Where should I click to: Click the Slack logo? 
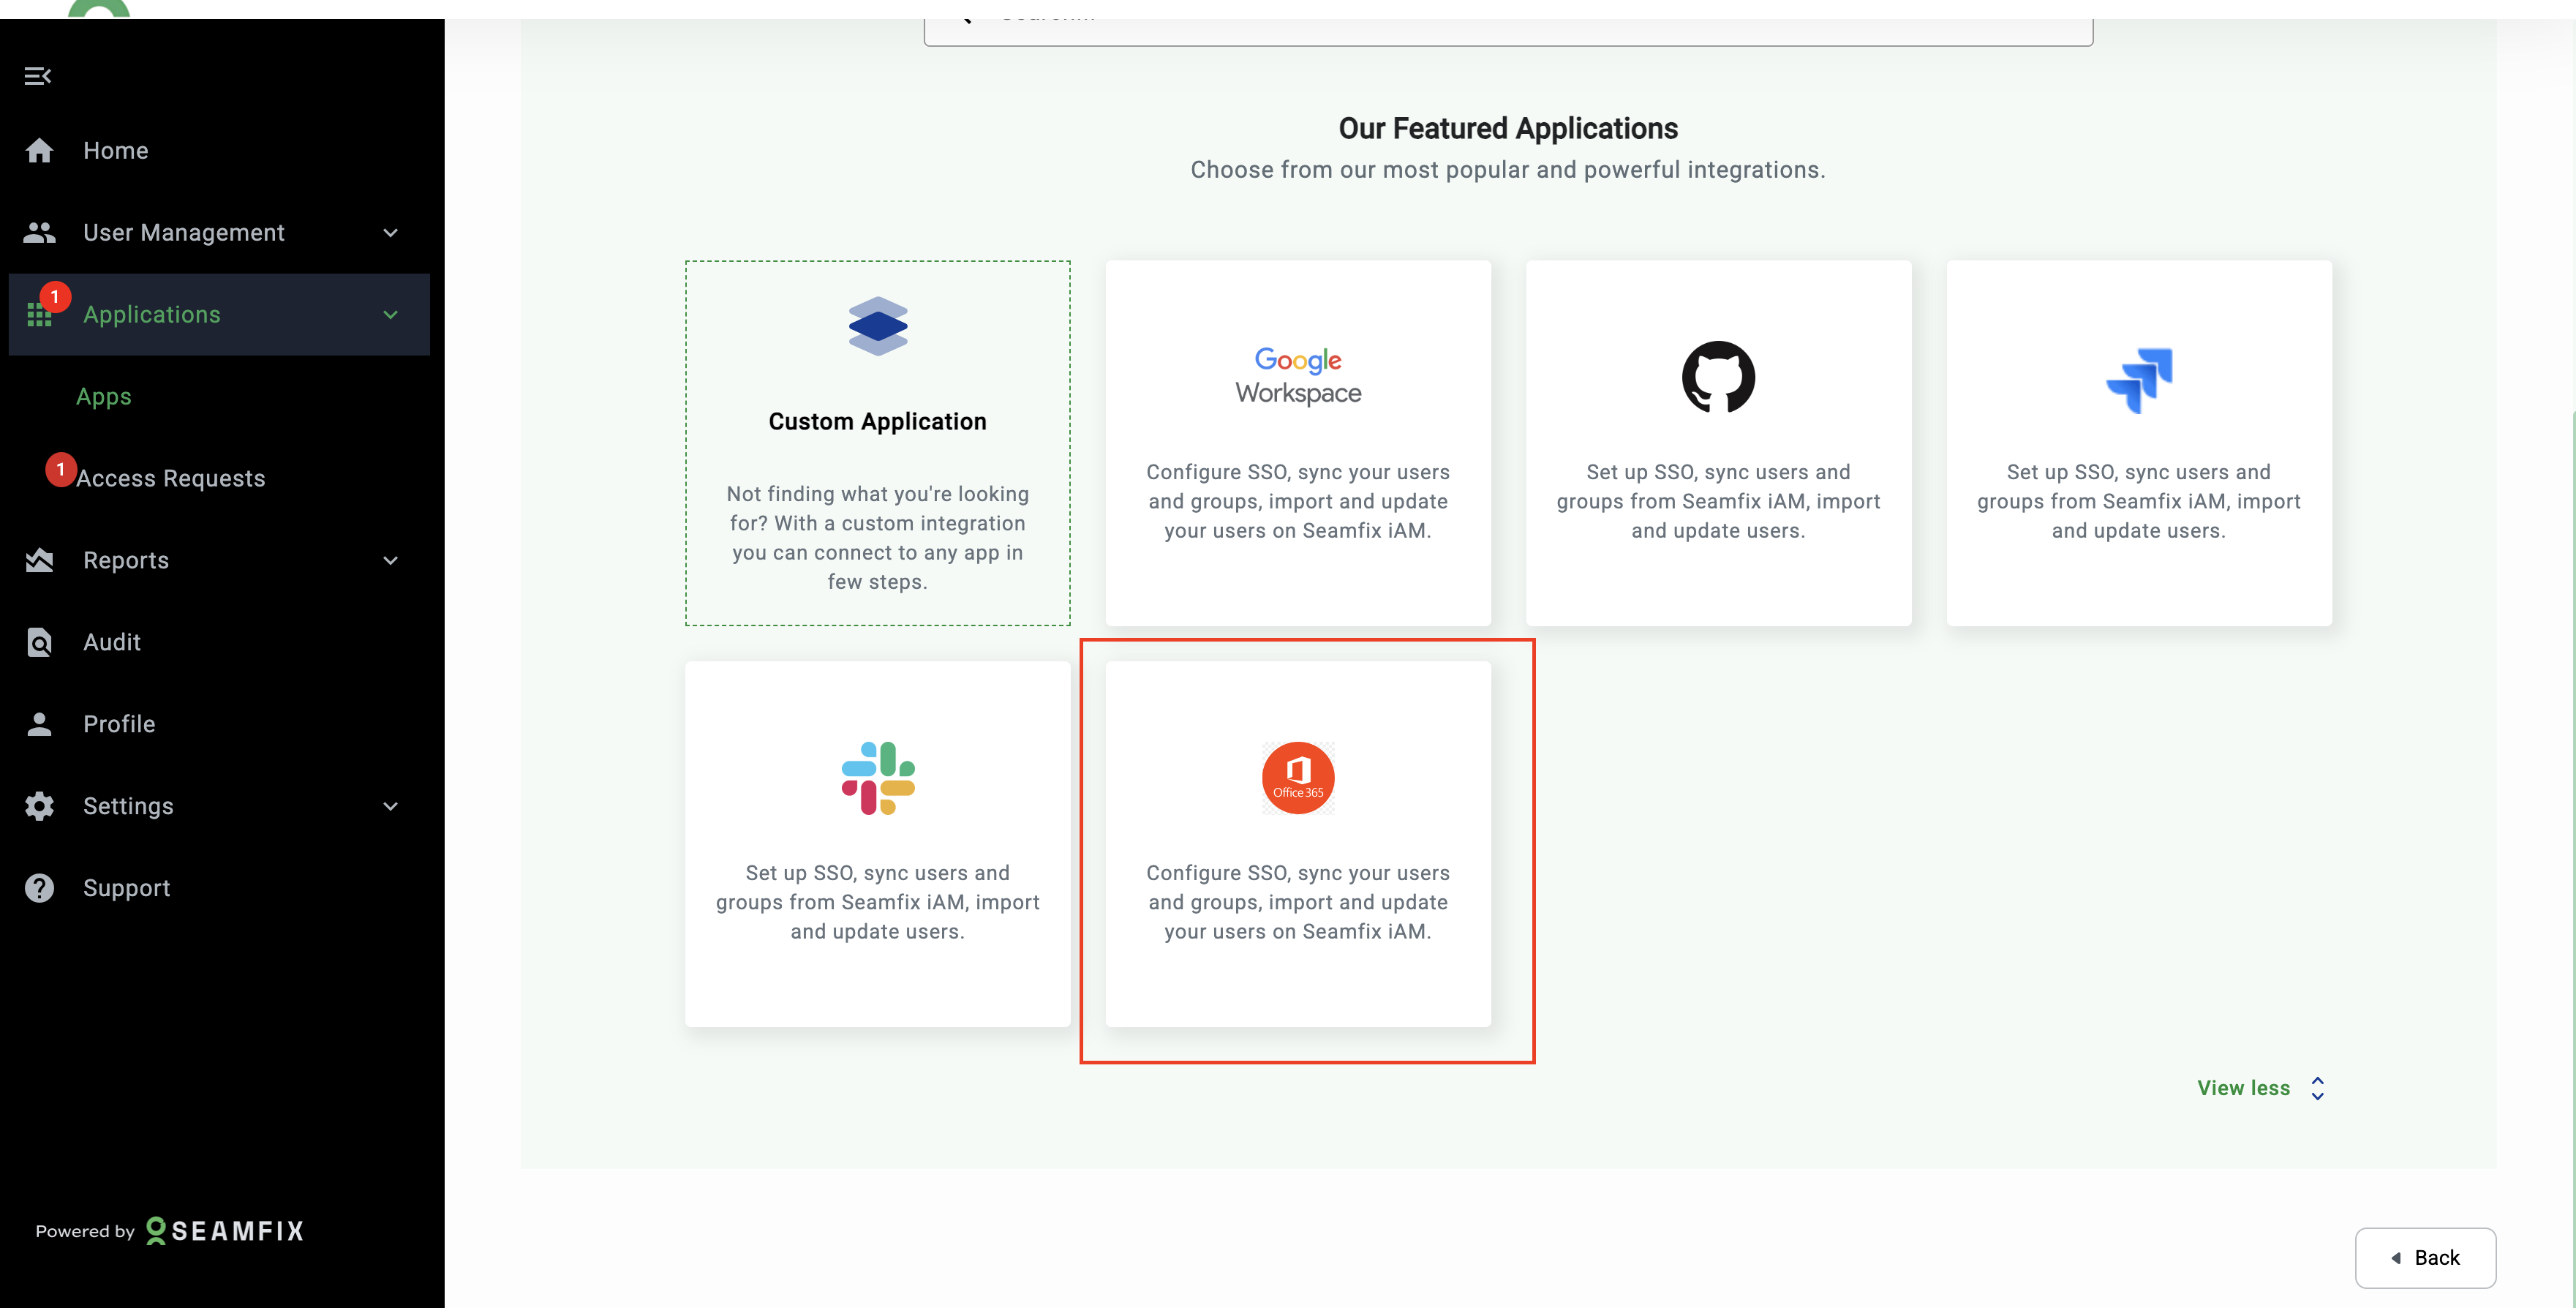[x=877, y=778]
